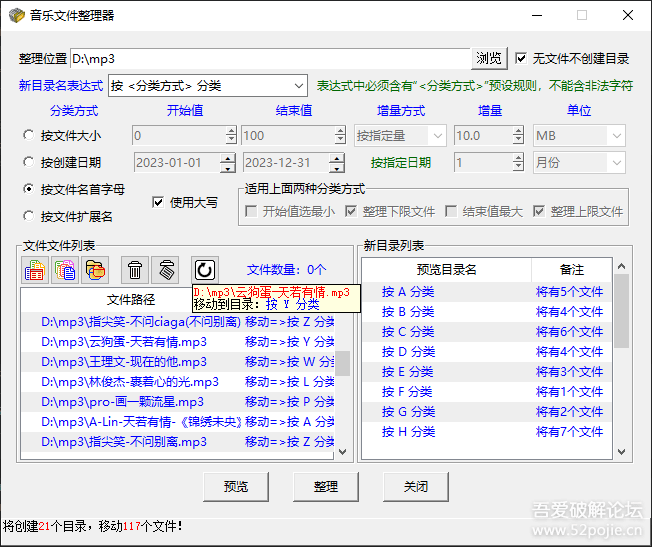Decrease end date 2023-12-31 spinner
This screenshot has height=547, width=652.
[337, 168]
